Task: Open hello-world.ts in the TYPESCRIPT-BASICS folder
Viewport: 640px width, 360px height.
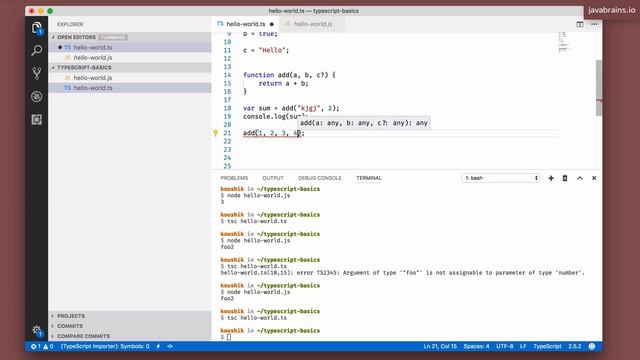Action: 130,88
